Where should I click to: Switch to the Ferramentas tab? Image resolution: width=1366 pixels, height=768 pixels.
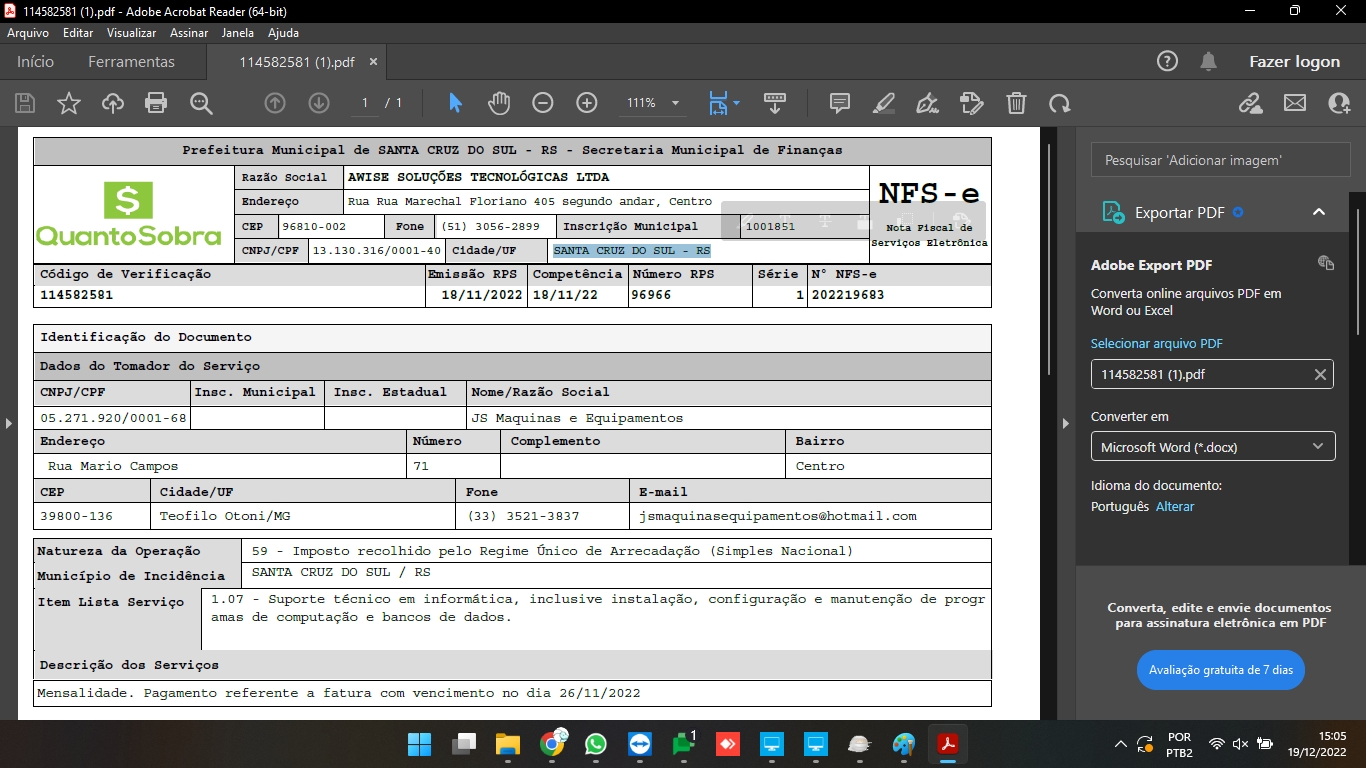131,62
